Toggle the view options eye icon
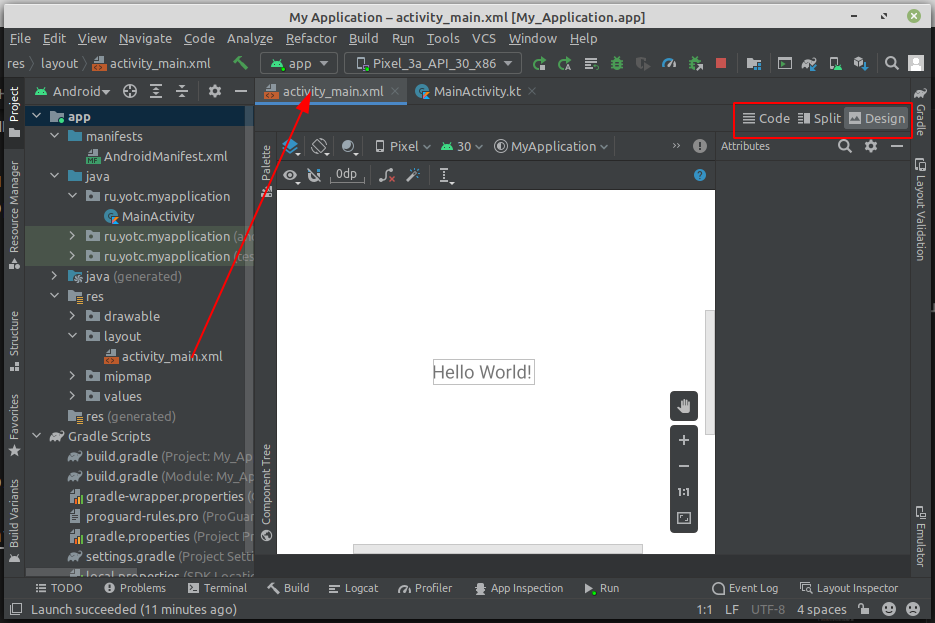 click(291, 175)
